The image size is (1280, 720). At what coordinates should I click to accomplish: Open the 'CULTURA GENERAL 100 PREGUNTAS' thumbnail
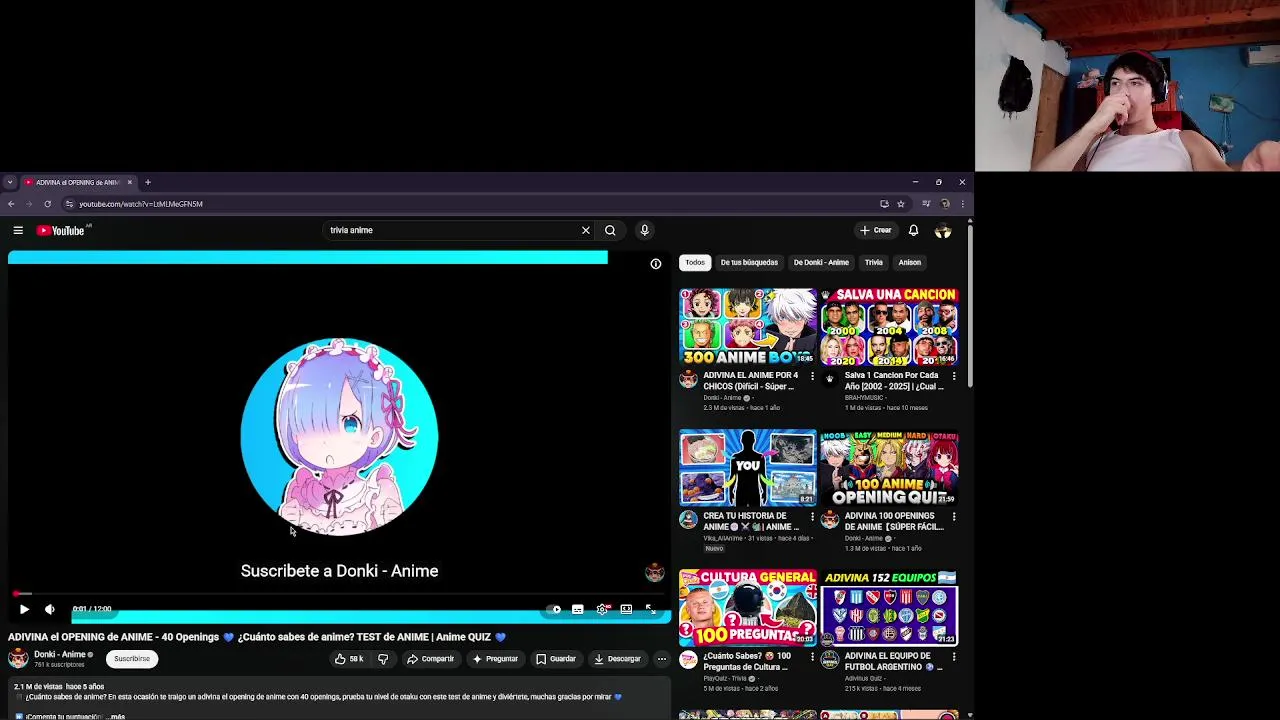tap(748, 608)
